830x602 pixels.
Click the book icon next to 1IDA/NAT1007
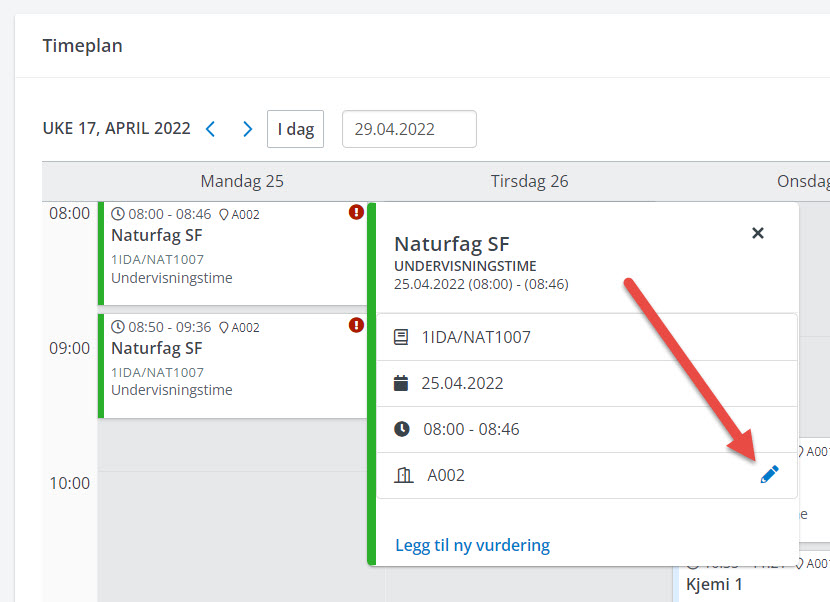point(402,338)
